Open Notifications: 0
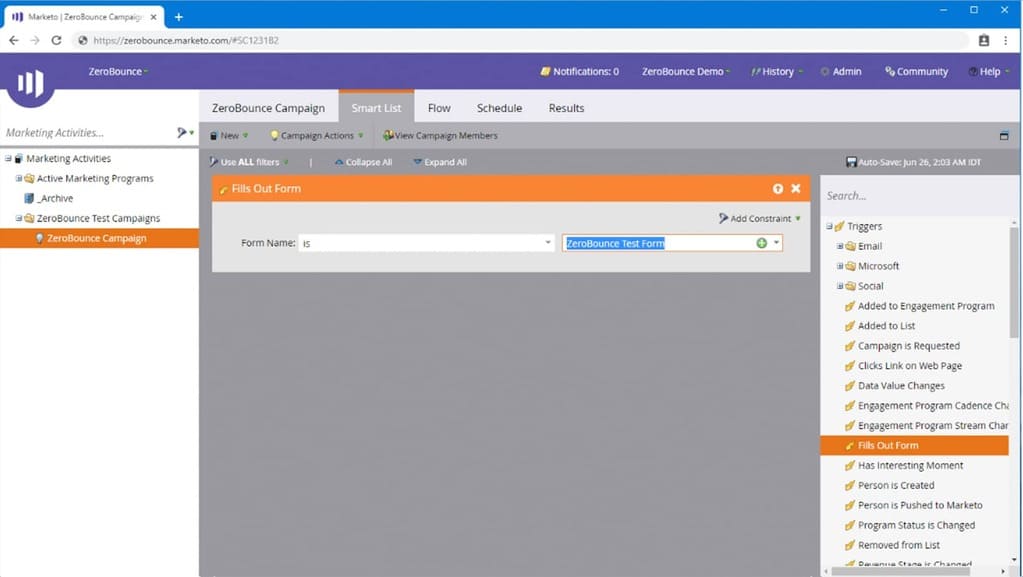Screen dimensions: 1023x577 coord(579,71)
